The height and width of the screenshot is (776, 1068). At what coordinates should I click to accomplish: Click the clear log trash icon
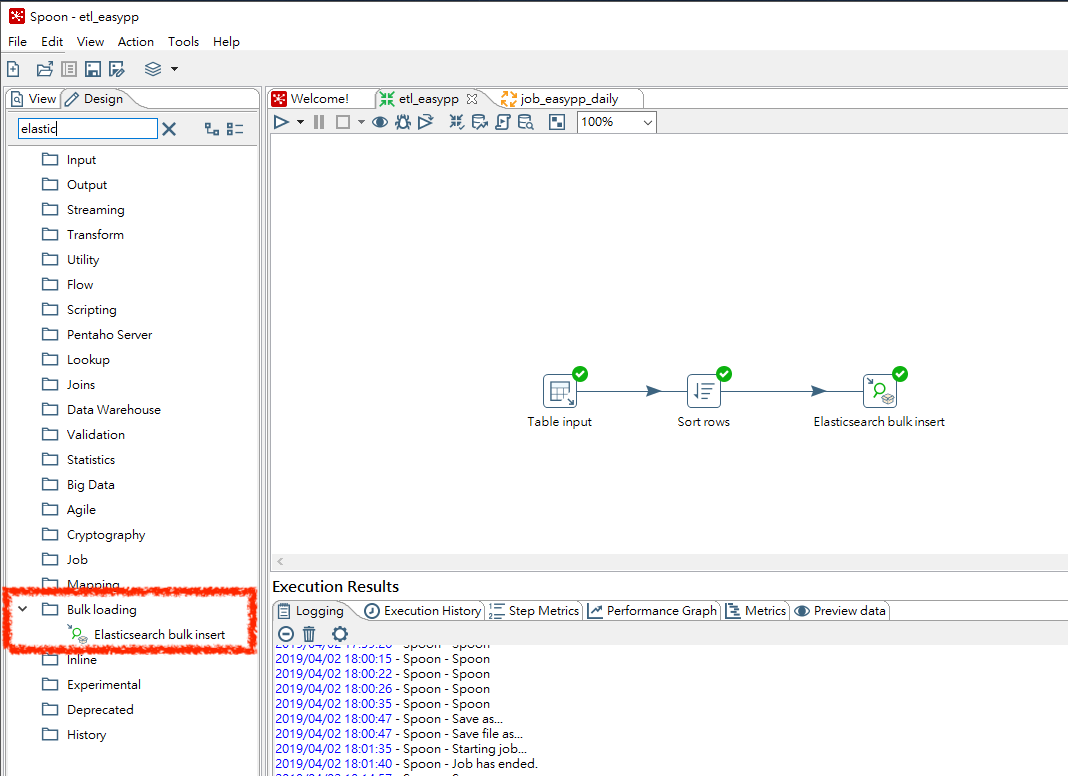(x=309, y=634)
